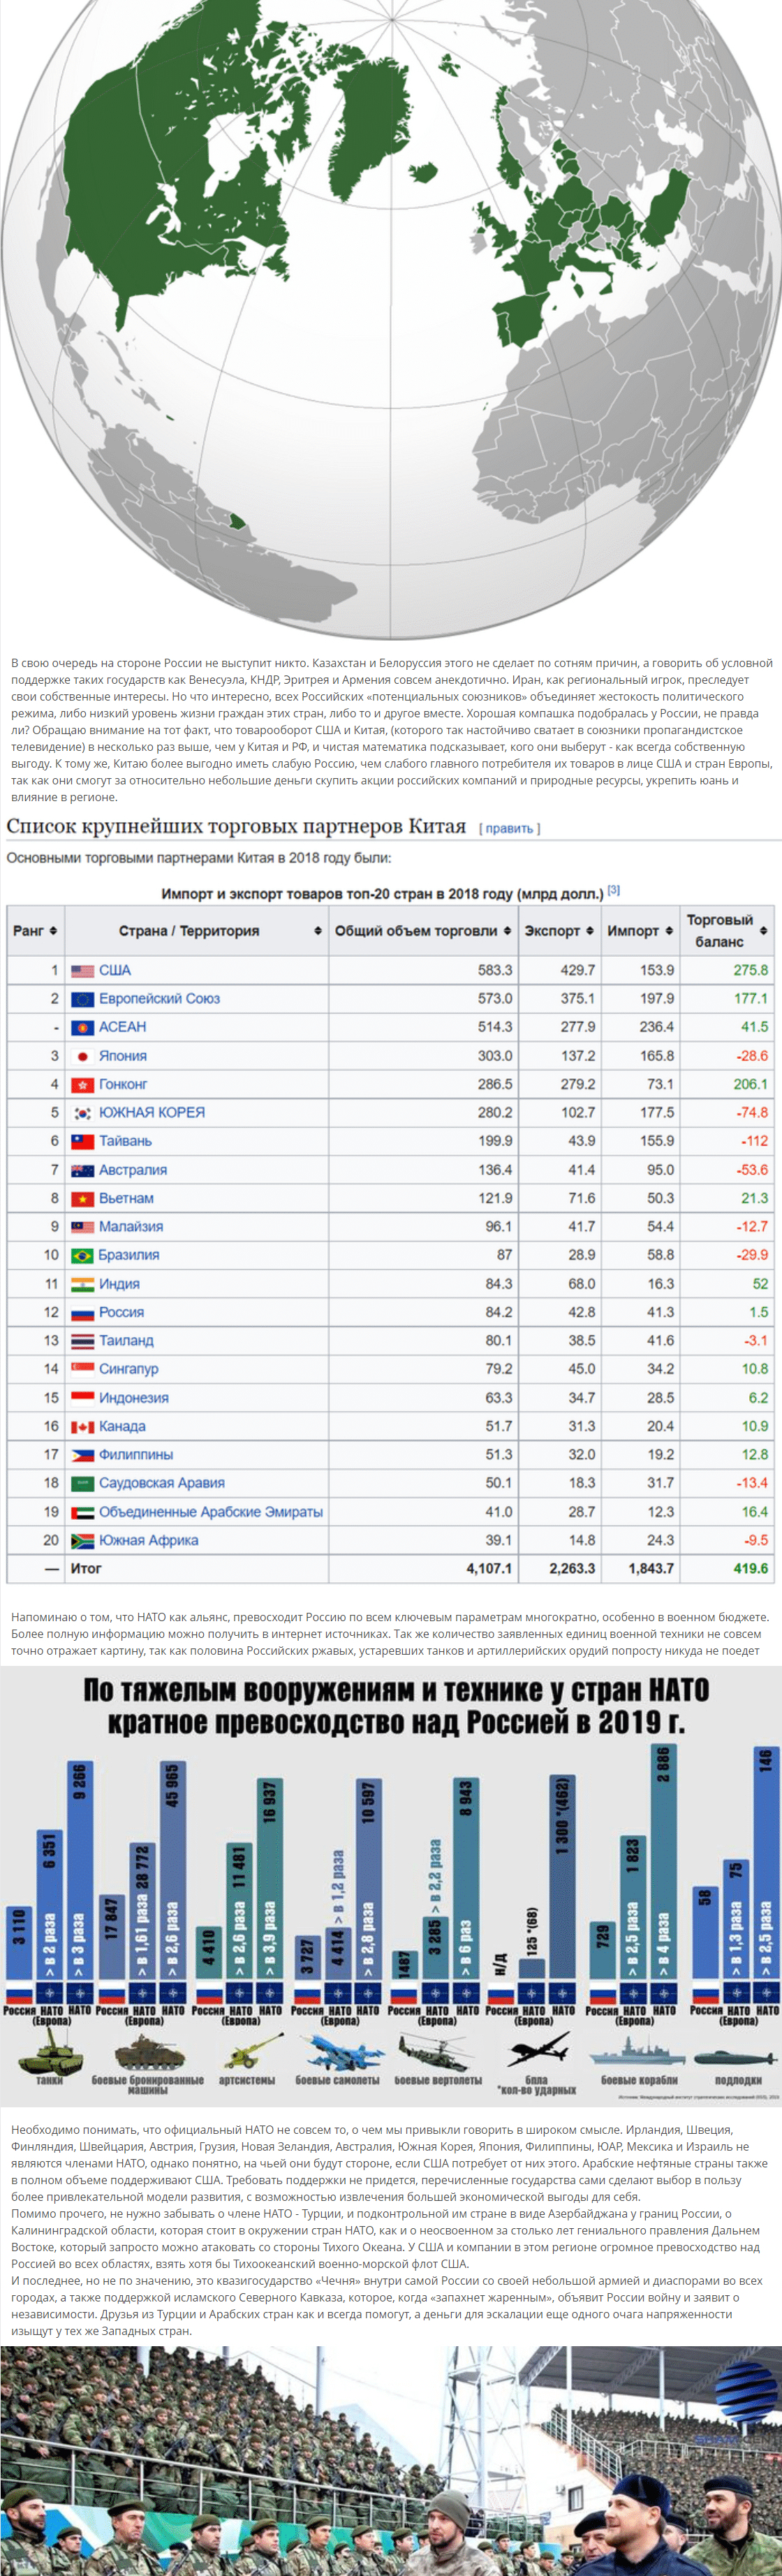This screenshot has height=2576, width=782.
Task: Visit the Россия link in table
Action: click(121, 1312)
